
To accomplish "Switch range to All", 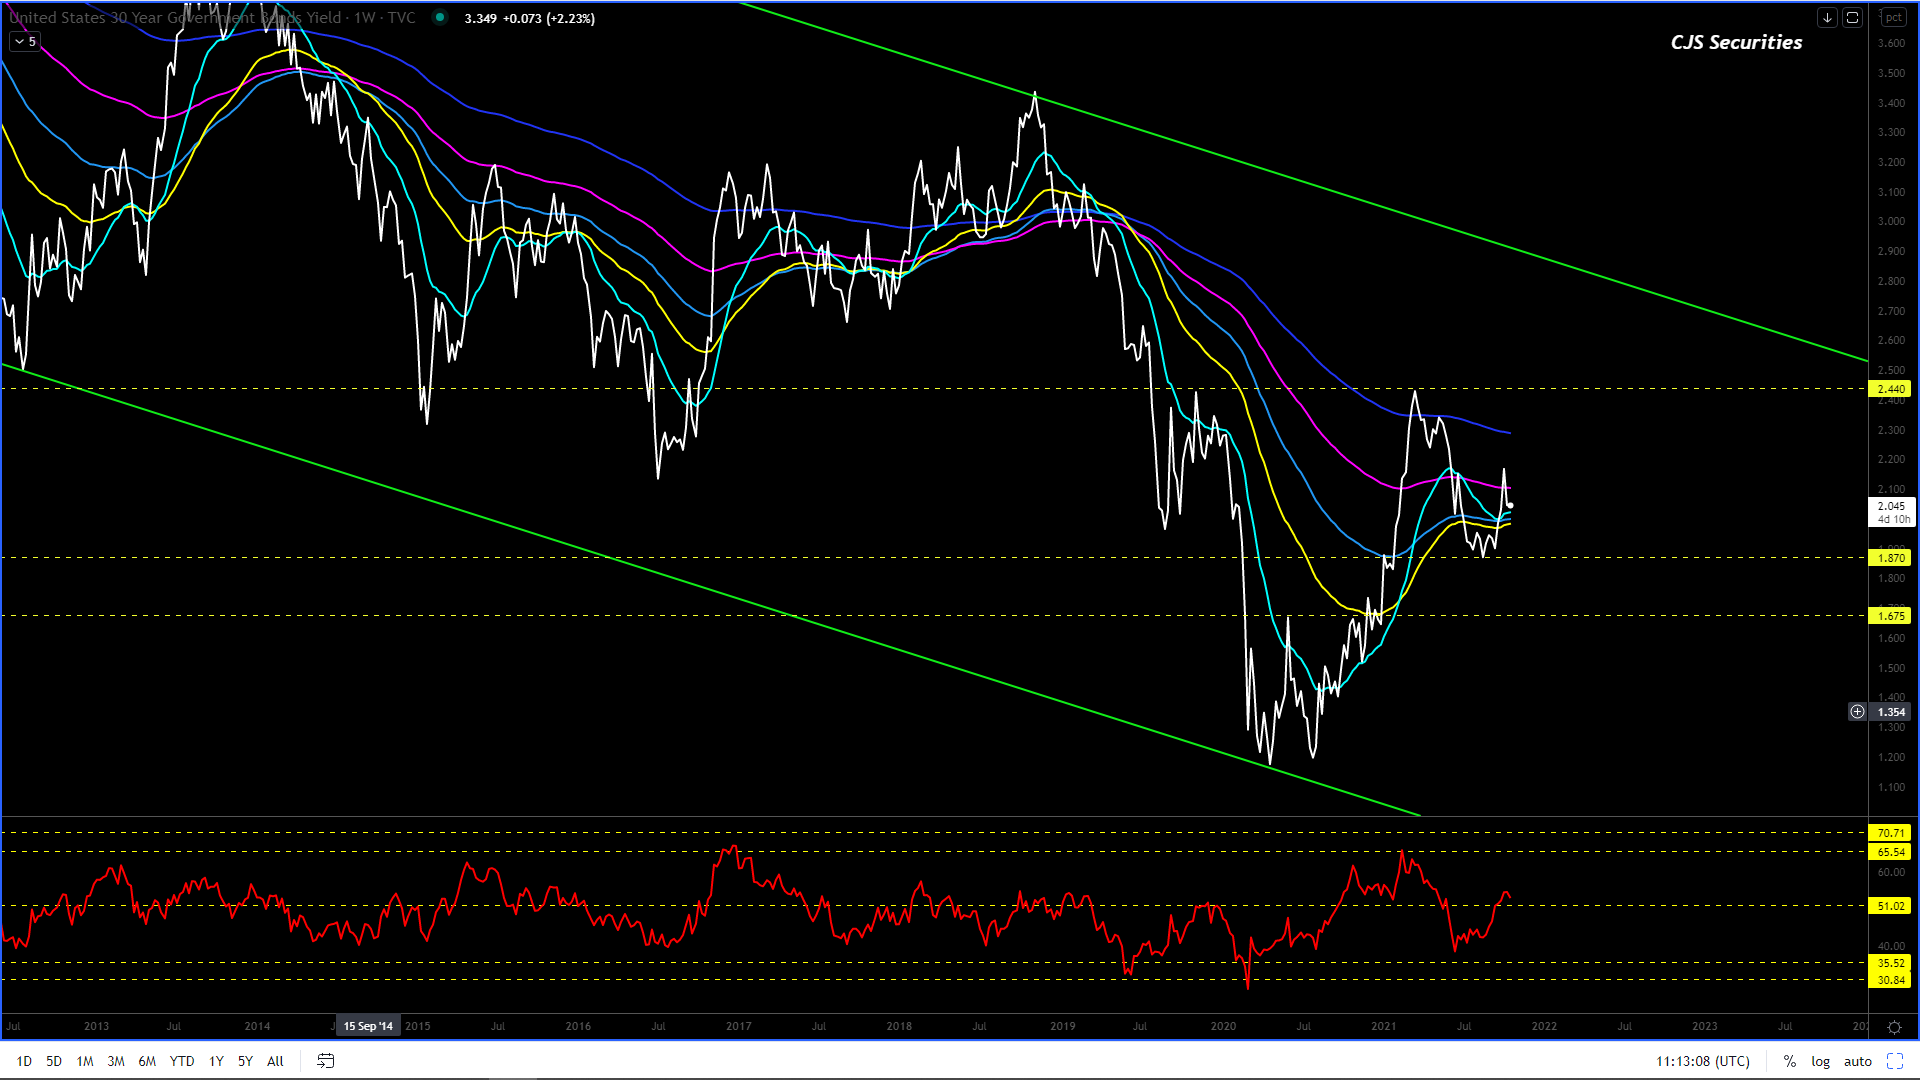I will (275, 1061).
